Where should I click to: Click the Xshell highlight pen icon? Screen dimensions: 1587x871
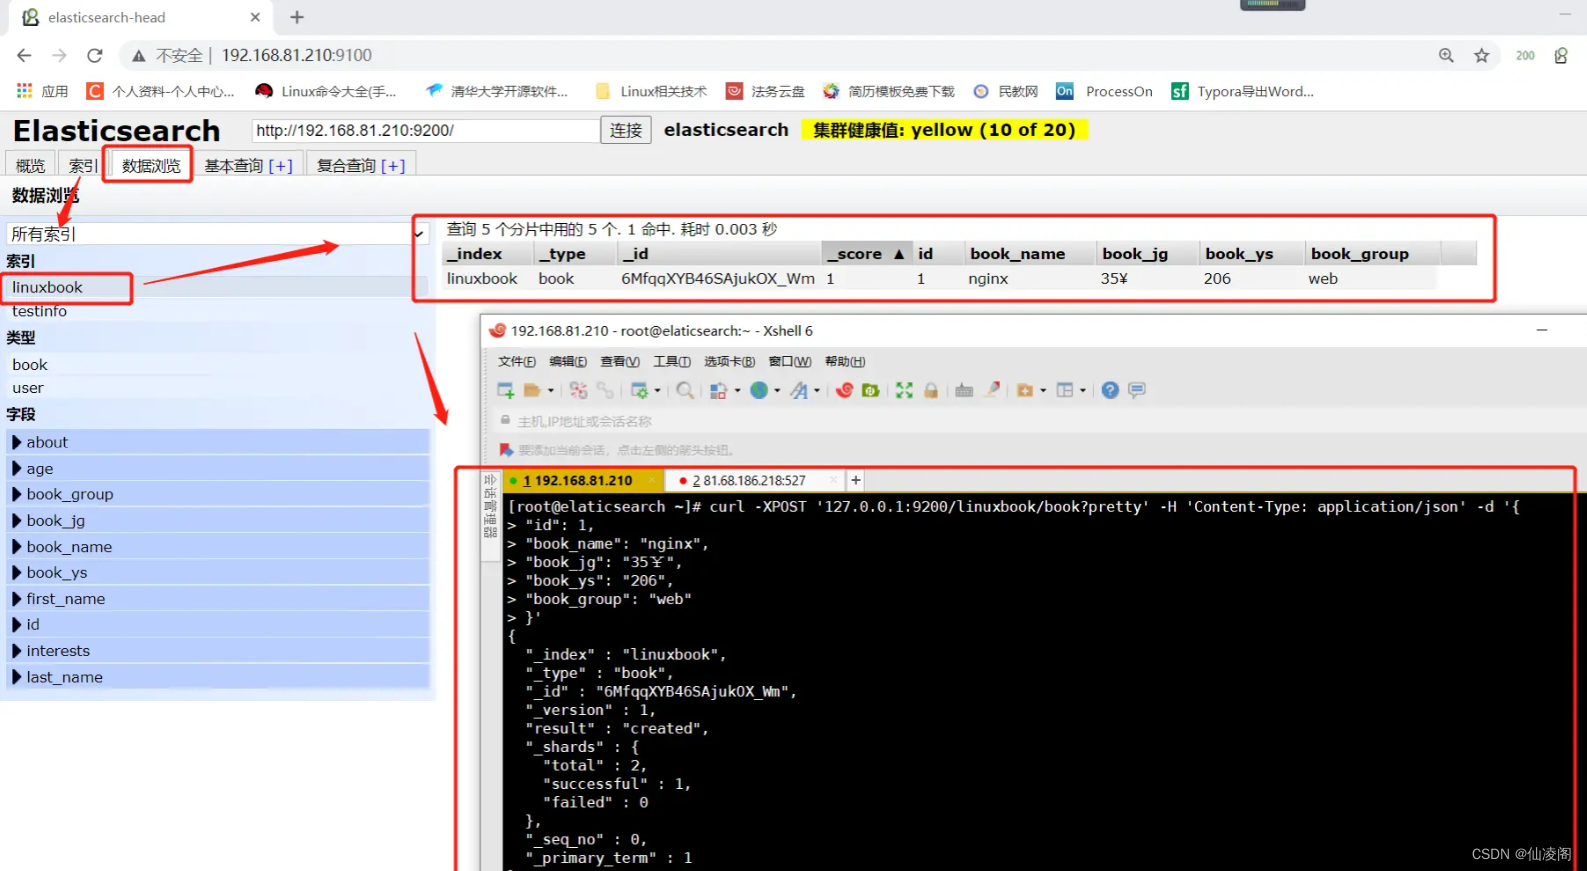coord(992,390)
